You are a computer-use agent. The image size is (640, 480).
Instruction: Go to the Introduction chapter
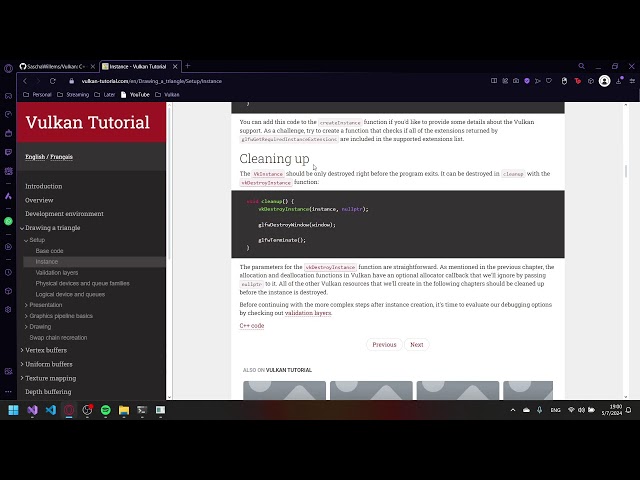coord(44,186)
